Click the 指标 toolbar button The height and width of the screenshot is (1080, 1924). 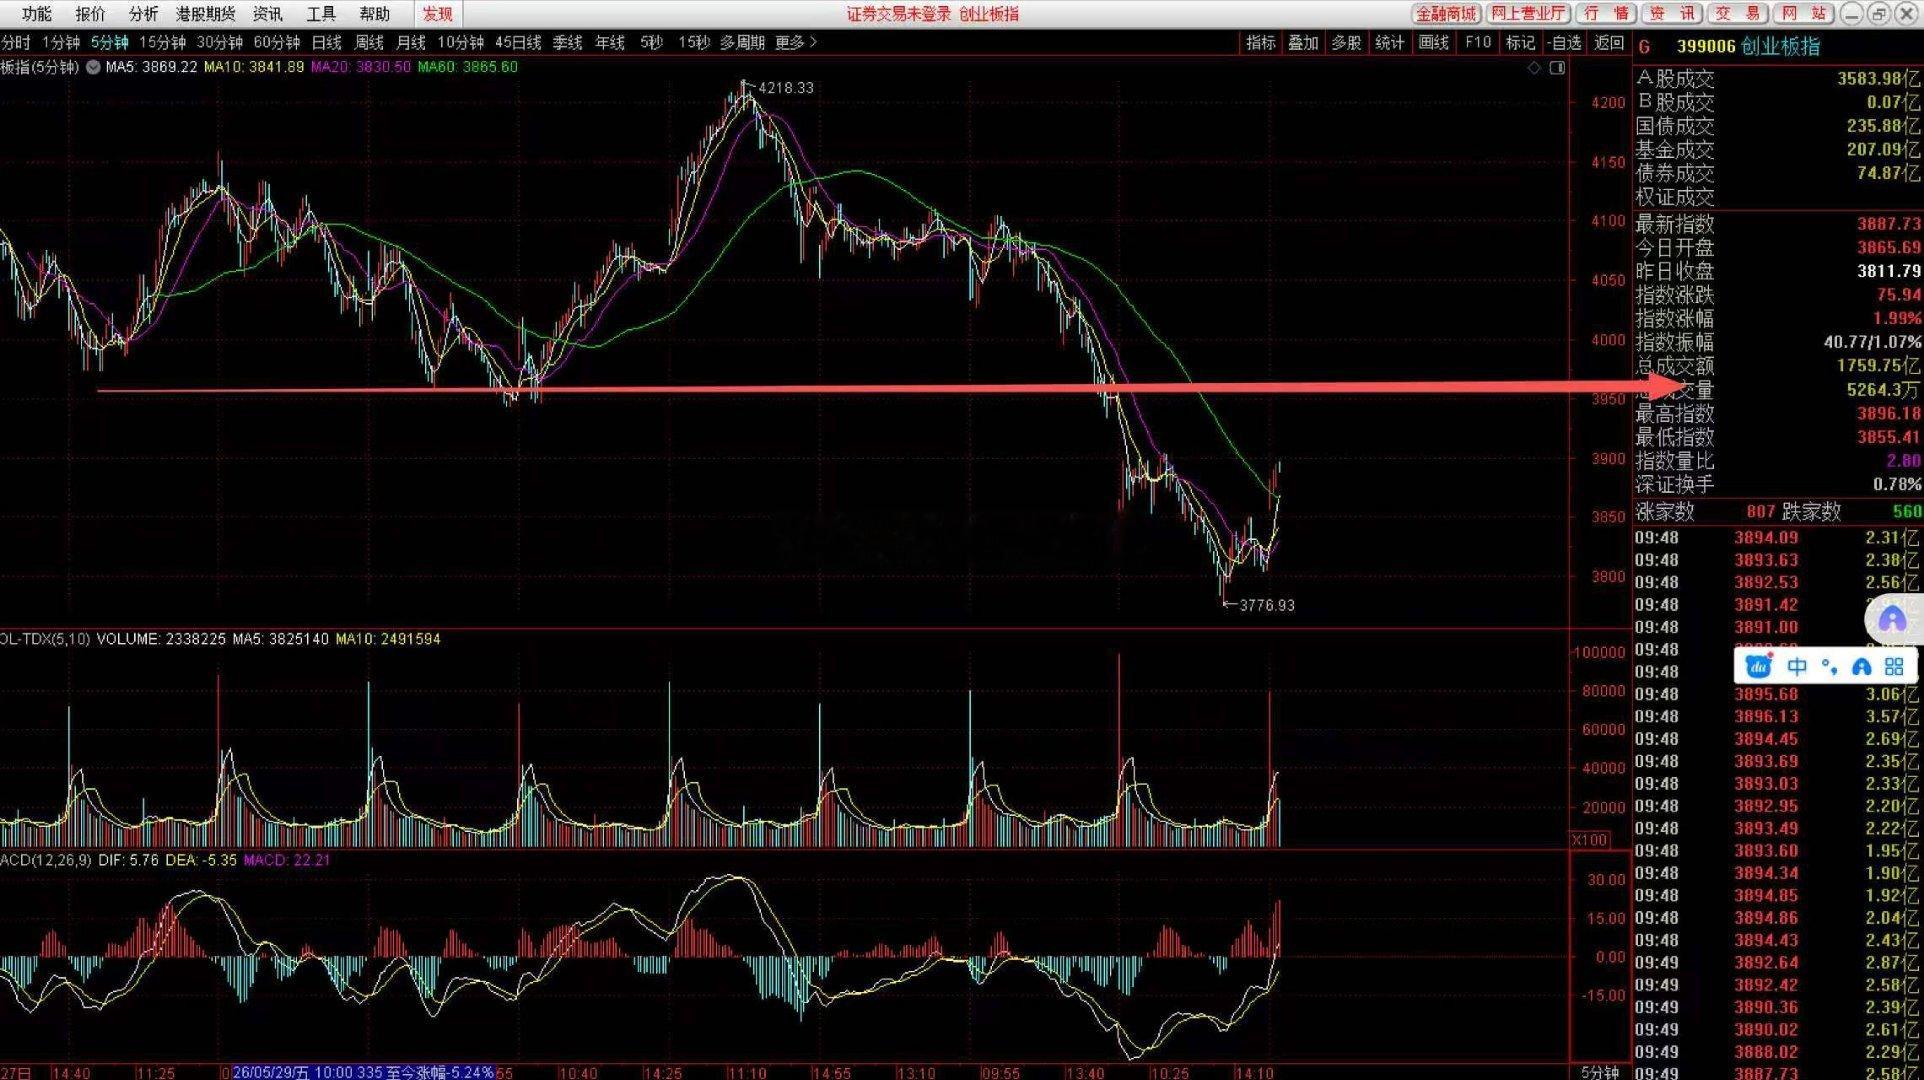pyautogui.click(x=1261, y=43)
